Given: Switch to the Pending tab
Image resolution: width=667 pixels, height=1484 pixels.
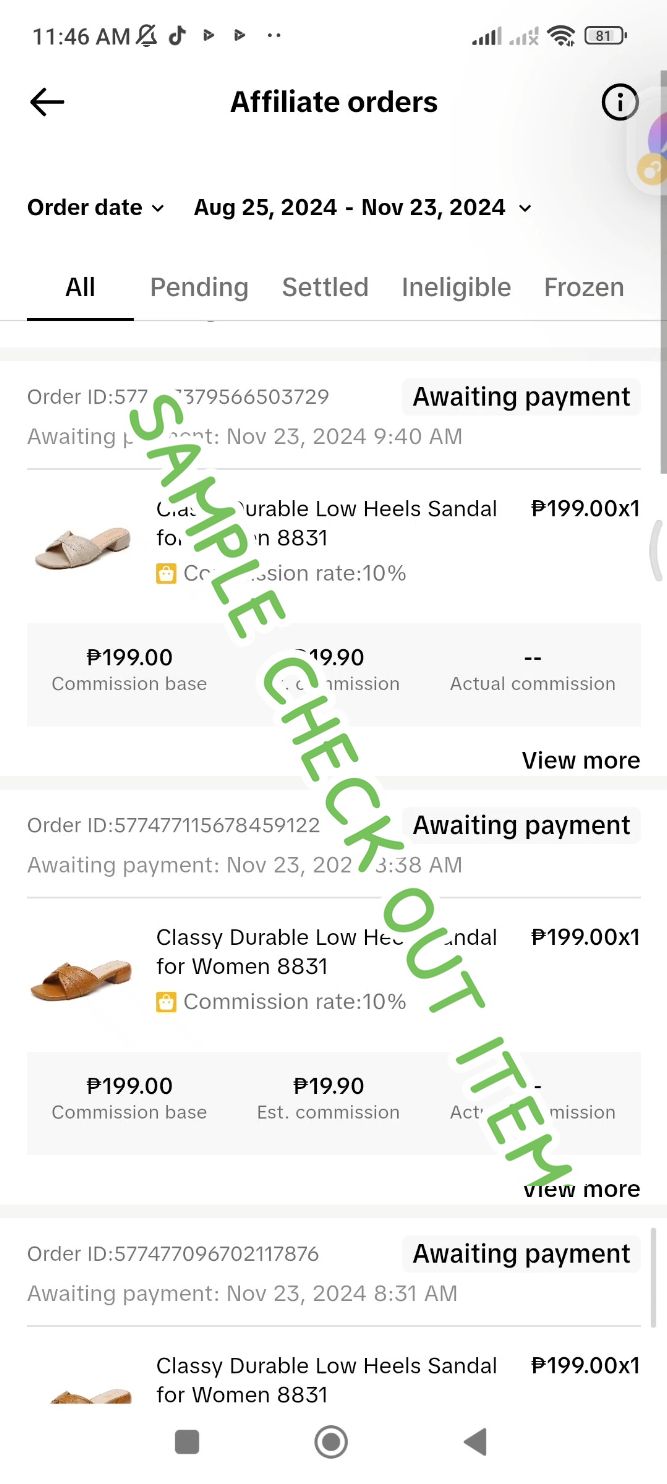Looking at the screenshot, I should click(x=199, y=288).
